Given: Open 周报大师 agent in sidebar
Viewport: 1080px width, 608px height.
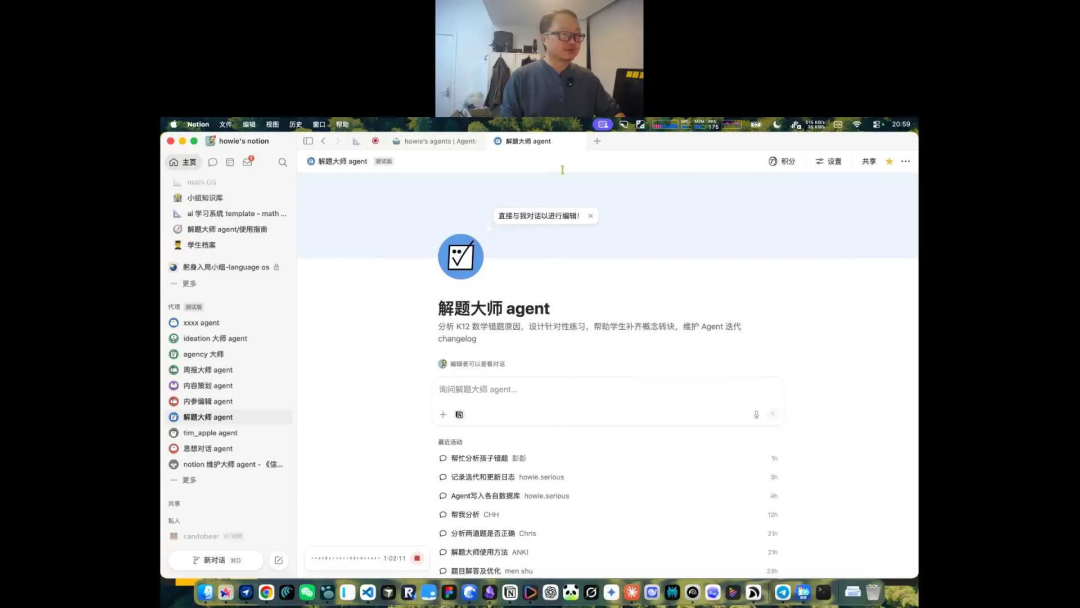Looking at the screenshot, I should pyautogui.click(x=230, y=370).
